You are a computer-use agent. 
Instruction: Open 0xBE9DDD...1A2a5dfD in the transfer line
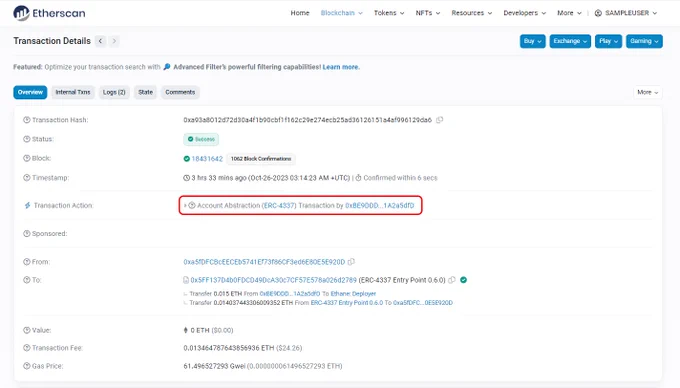290,293
